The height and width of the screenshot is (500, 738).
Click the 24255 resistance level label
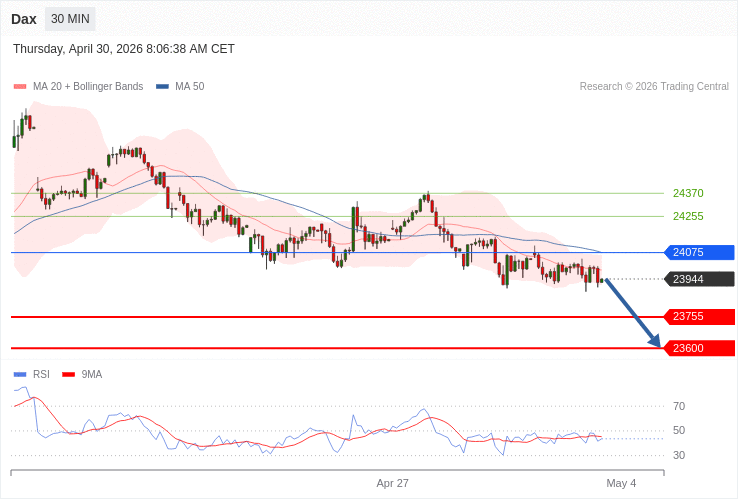(x=688, y=216)
